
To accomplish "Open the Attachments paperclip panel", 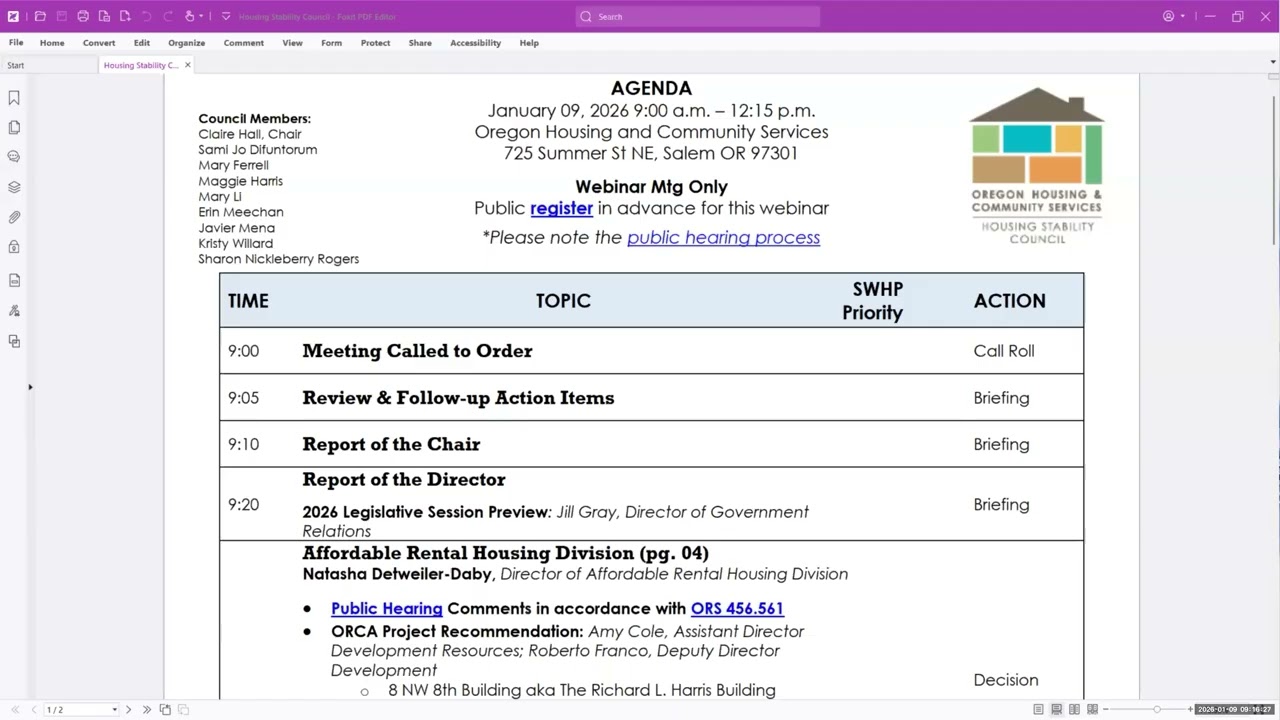I will [x=14, y=217].
